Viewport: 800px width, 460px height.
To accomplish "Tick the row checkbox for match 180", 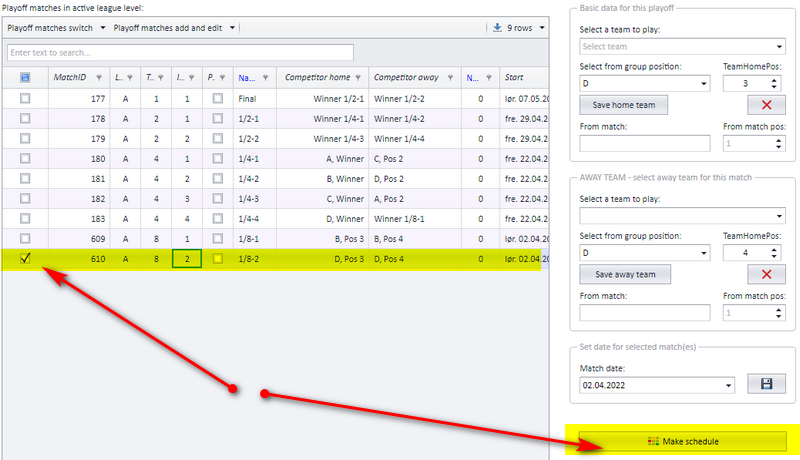I will [x=25, y=159].
